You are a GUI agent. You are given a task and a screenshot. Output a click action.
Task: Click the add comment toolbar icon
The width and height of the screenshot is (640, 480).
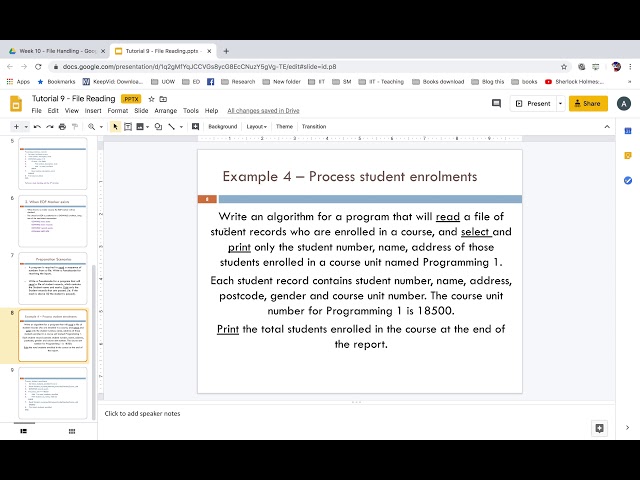pyautogui.click(x=196, y=127)
